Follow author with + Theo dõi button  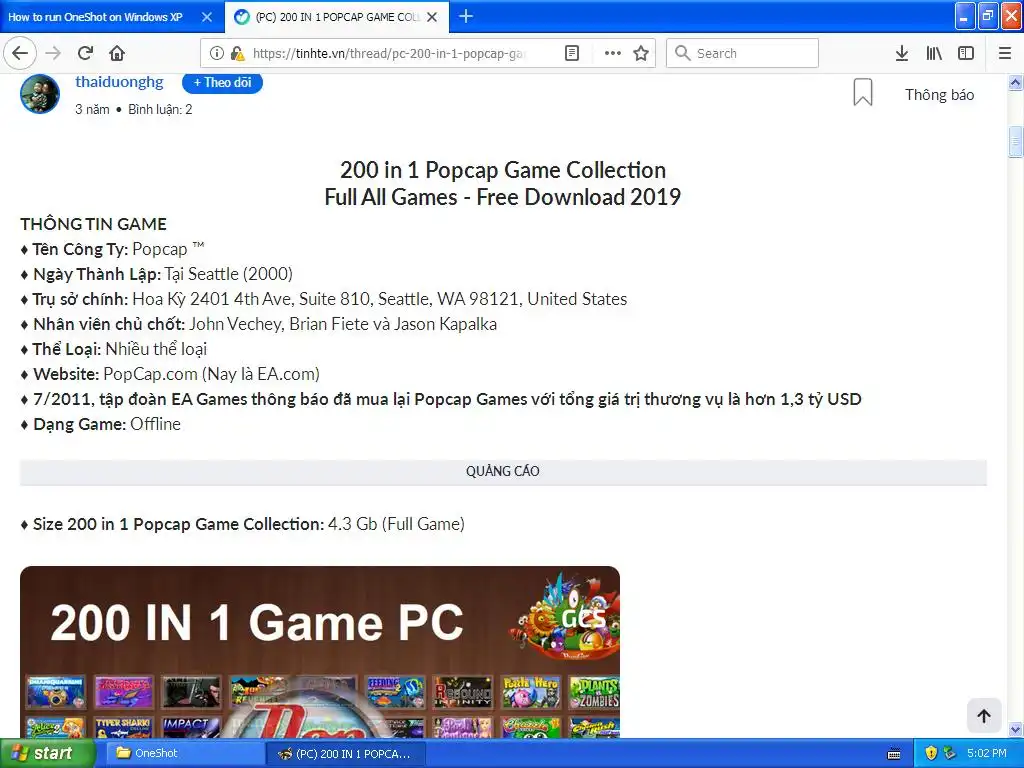[222, 82]
